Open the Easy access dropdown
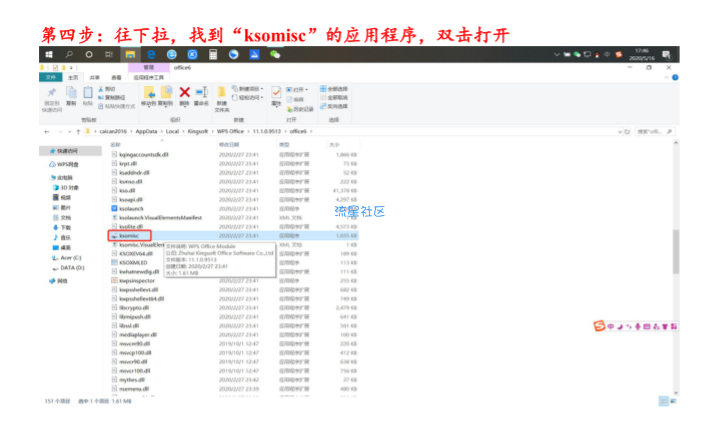Screen dimensions: 719x422 point(248,97)
